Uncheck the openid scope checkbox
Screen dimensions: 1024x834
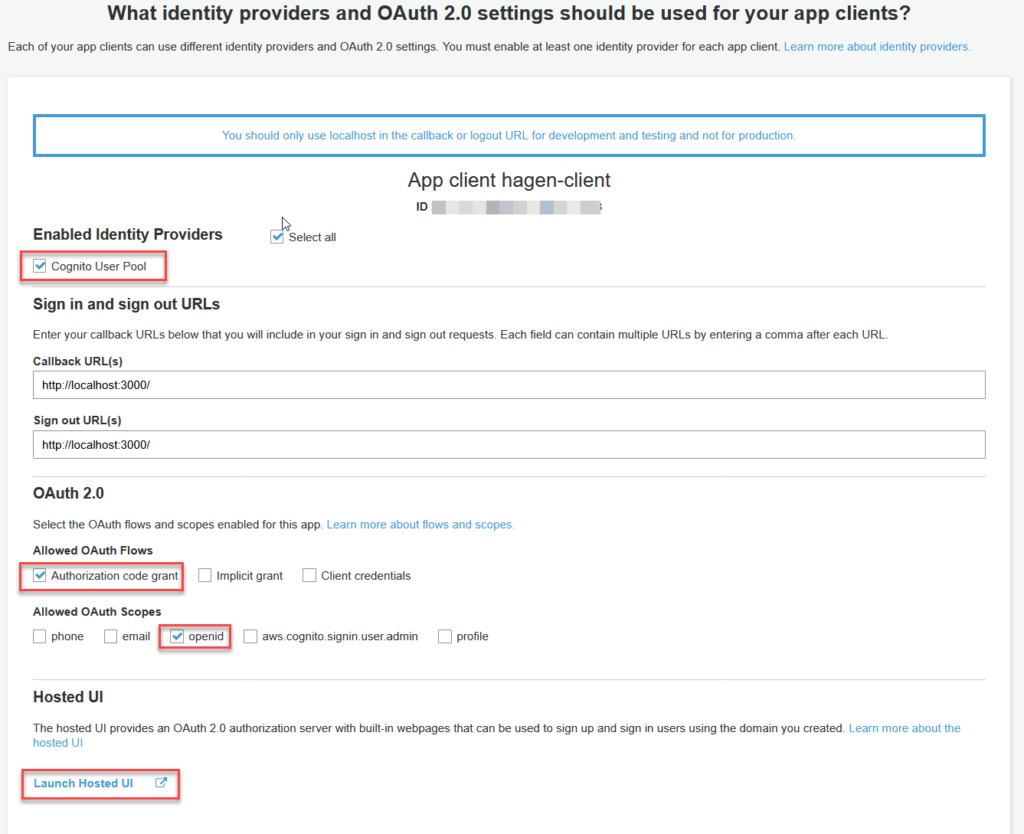177,636
